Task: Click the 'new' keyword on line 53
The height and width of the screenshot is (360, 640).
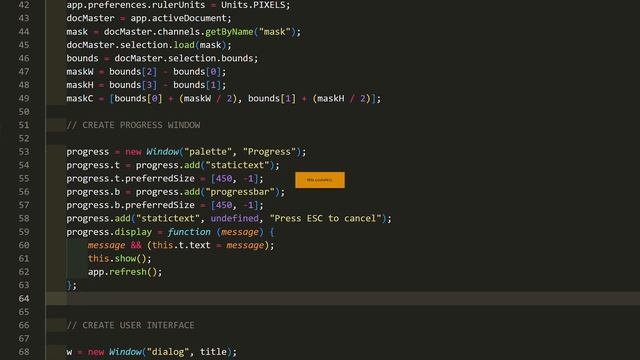Action: click(133, 151)
